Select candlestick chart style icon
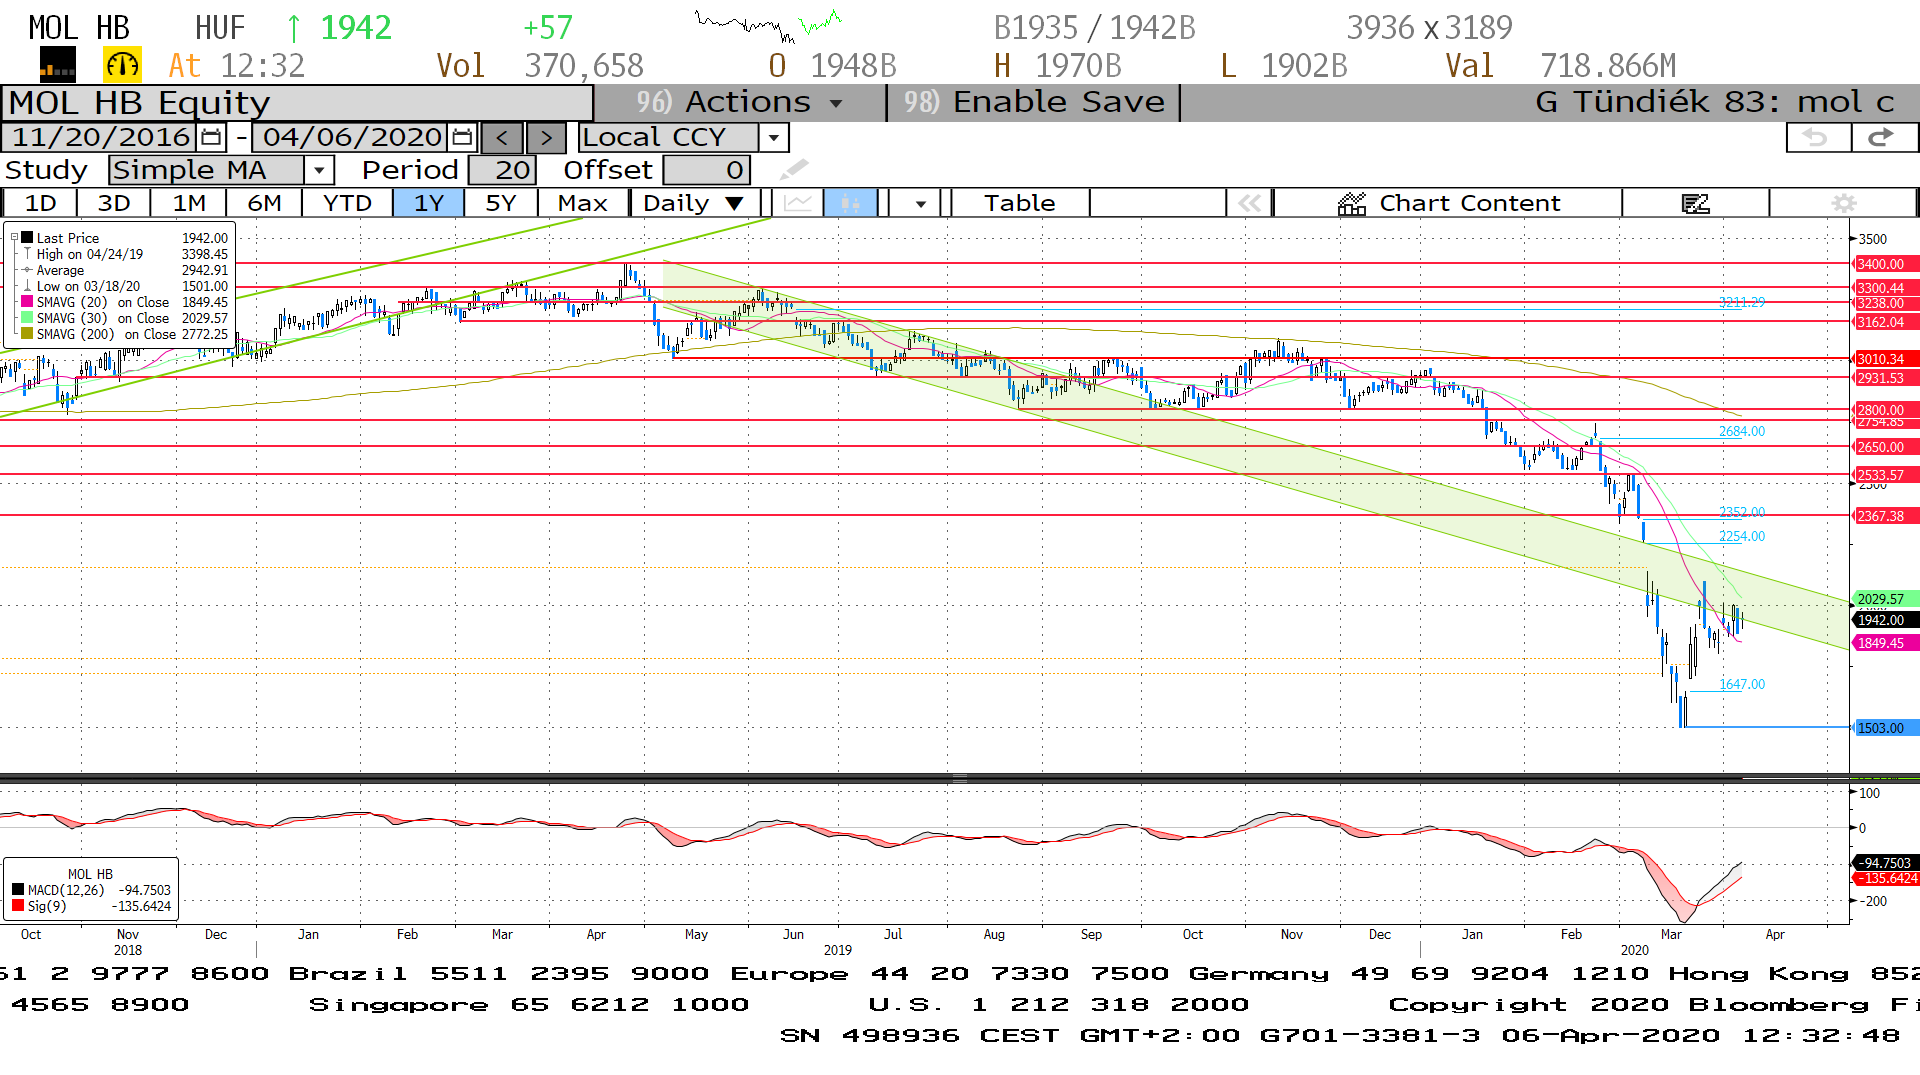 click(x=851, y=203)
